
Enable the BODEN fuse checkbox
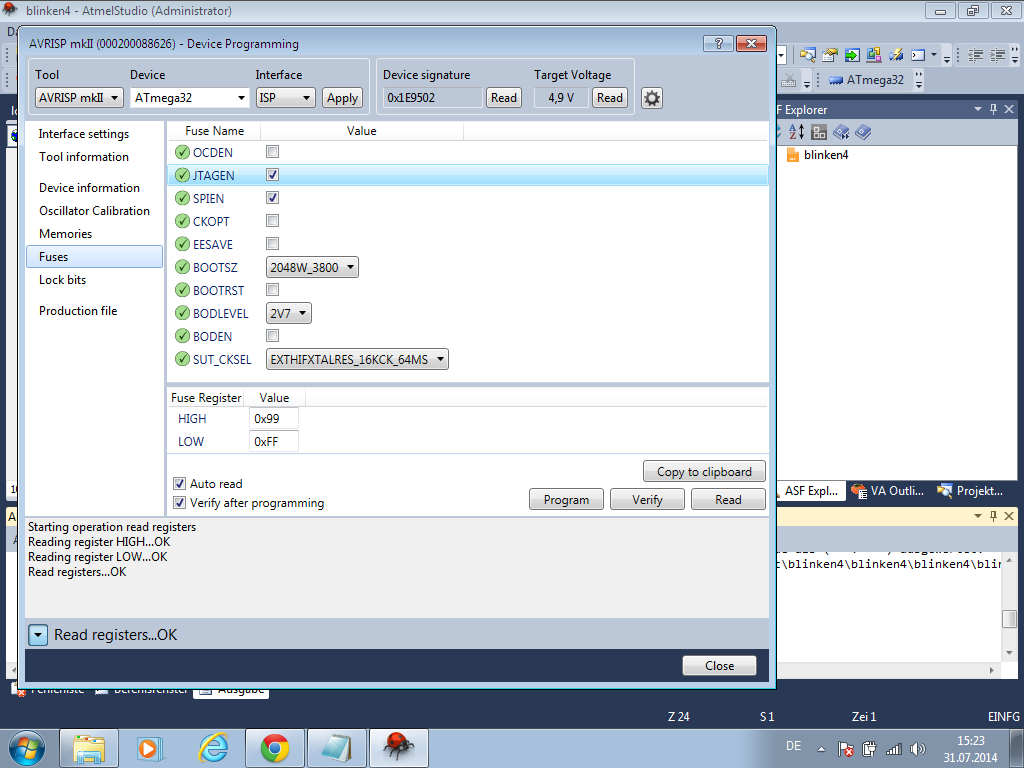click(x=272, y=336)
